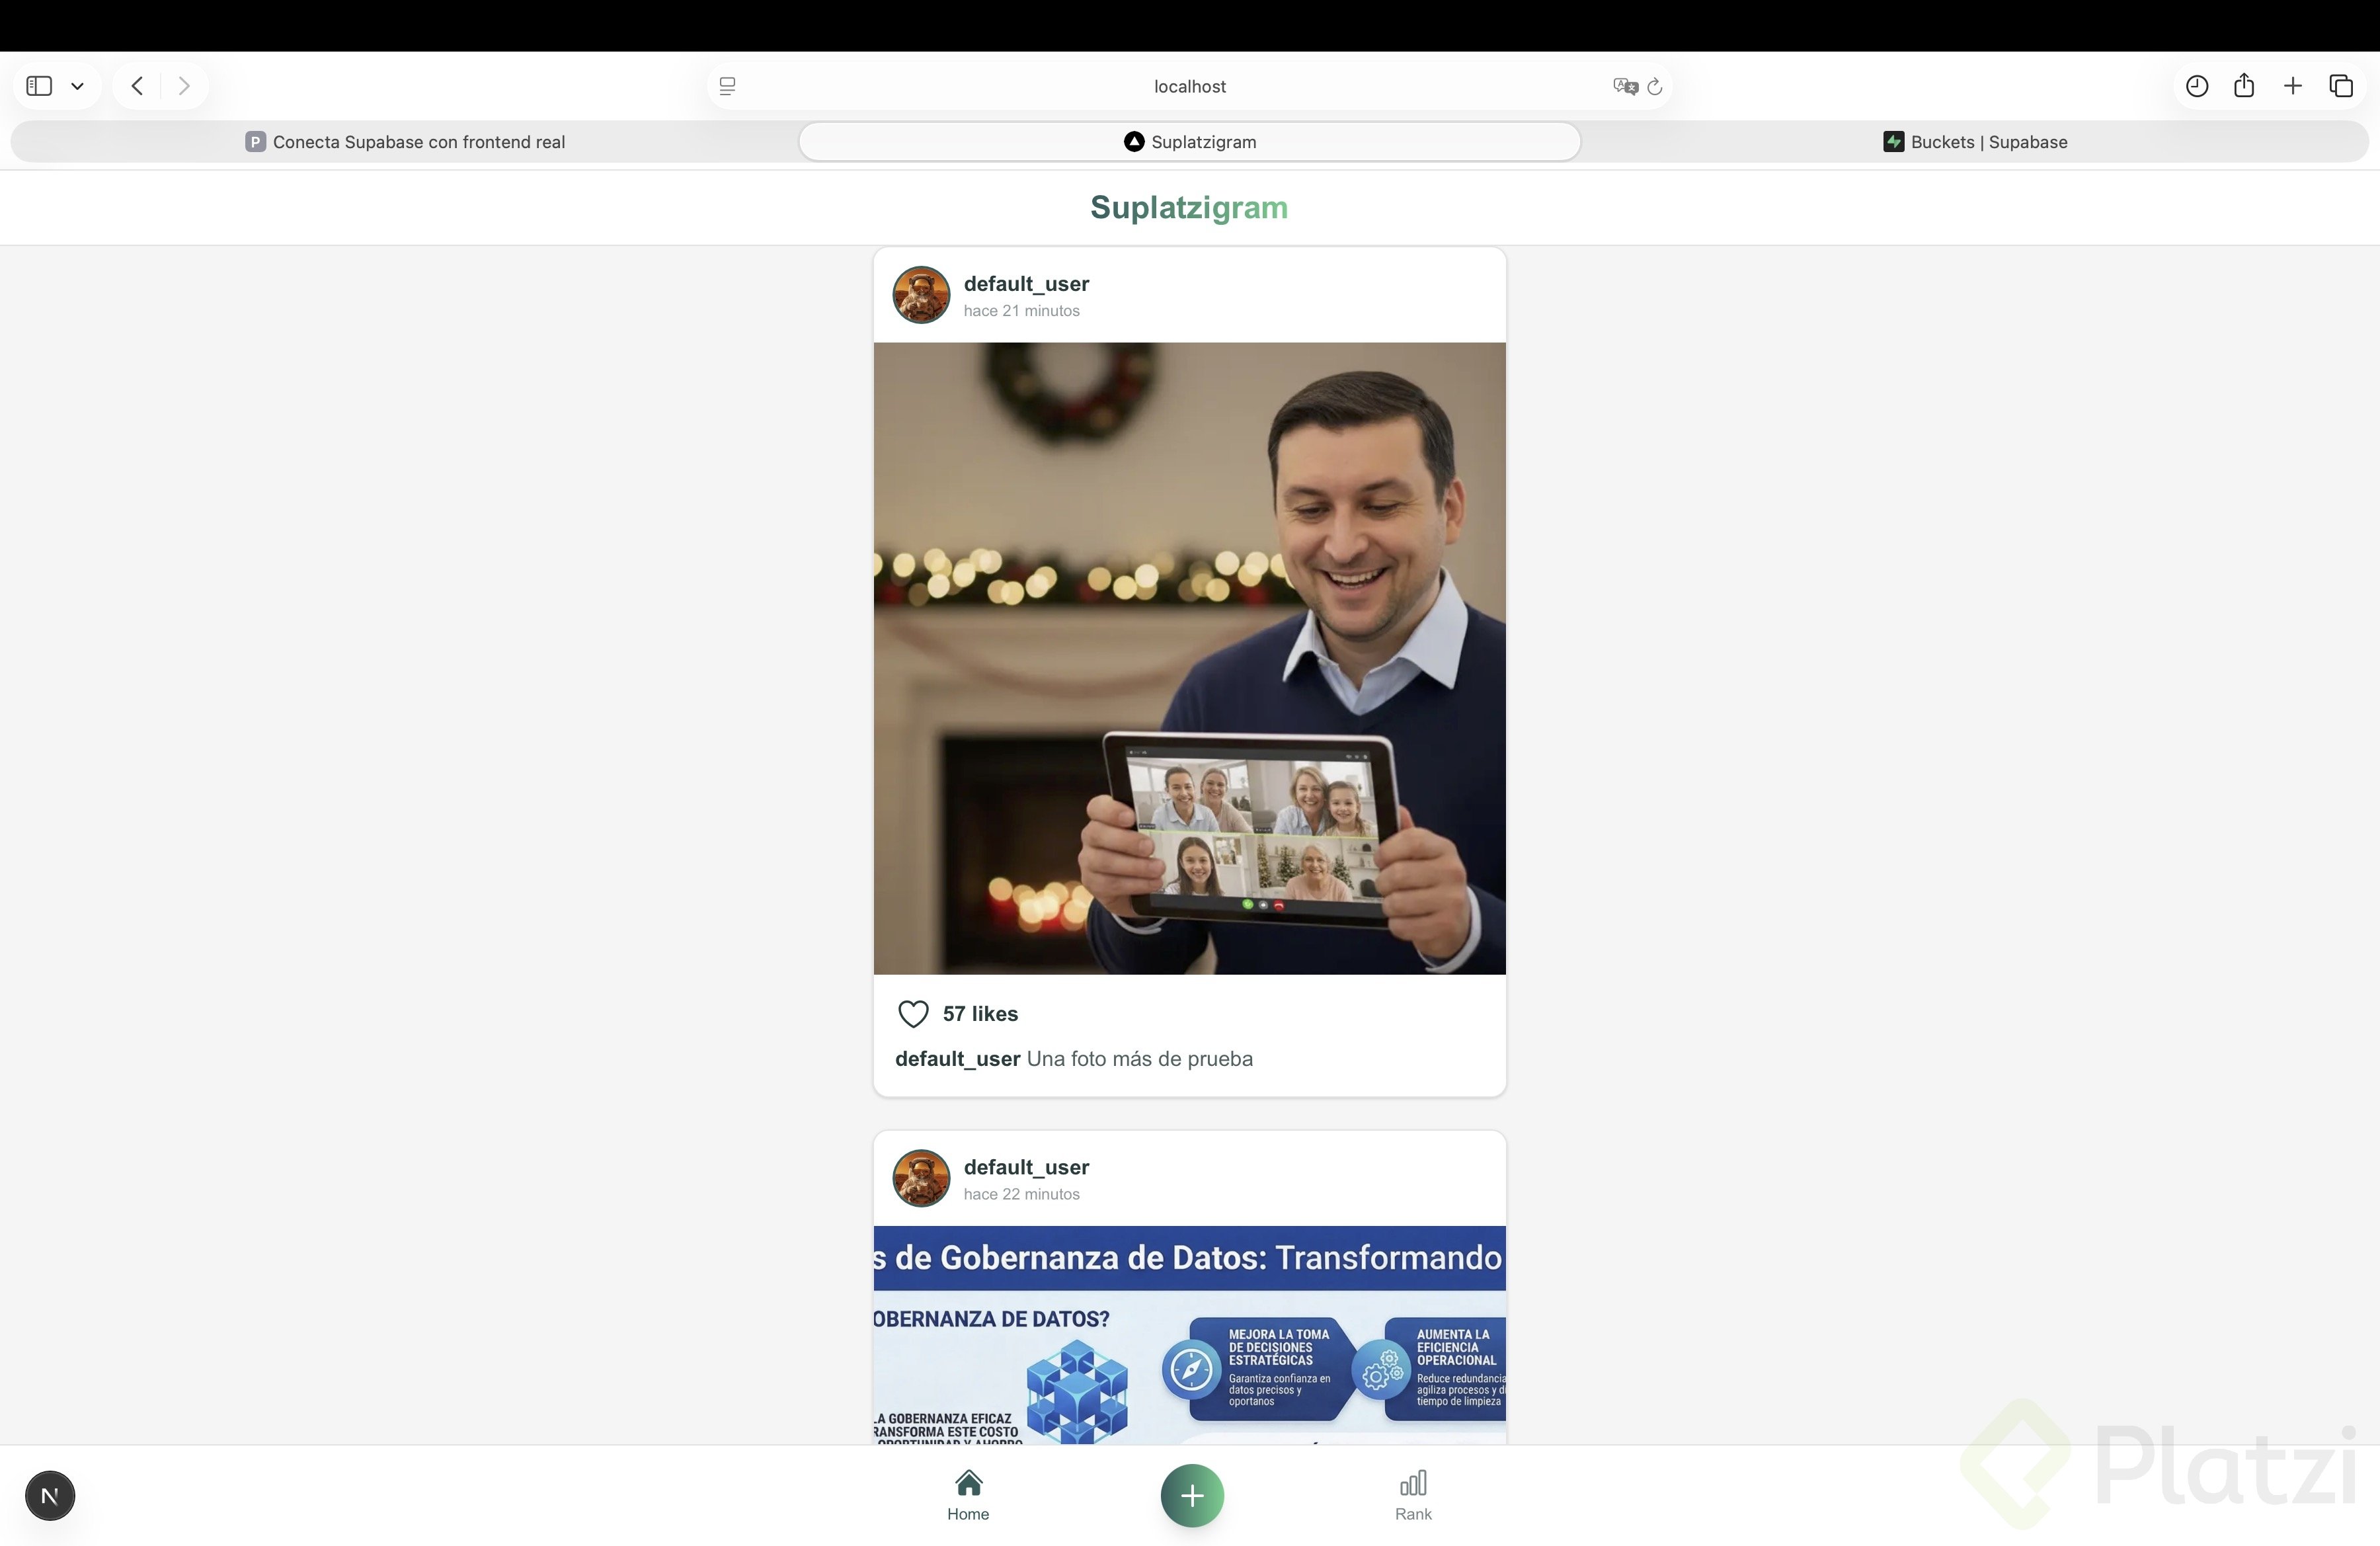Go back to previous page
The image size is (2380, 1546).
coord(138,86)
